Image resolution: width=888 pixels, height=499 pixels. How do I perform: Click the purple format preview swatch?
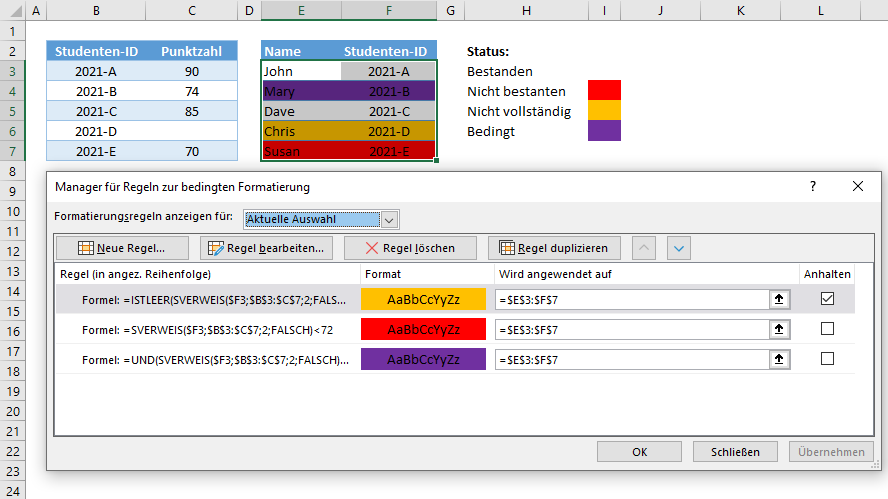click(x=423, y=360)
